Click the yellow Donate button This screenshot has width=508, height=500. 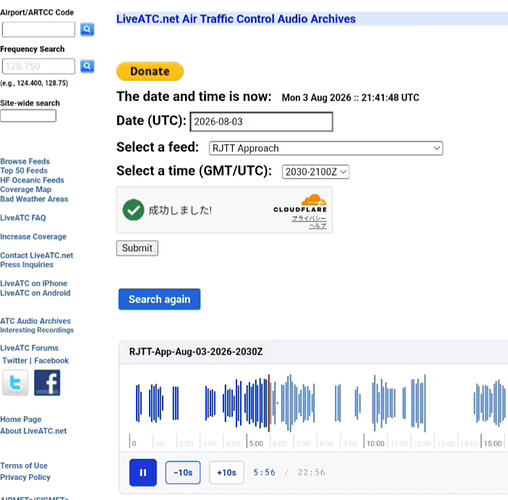150,71
